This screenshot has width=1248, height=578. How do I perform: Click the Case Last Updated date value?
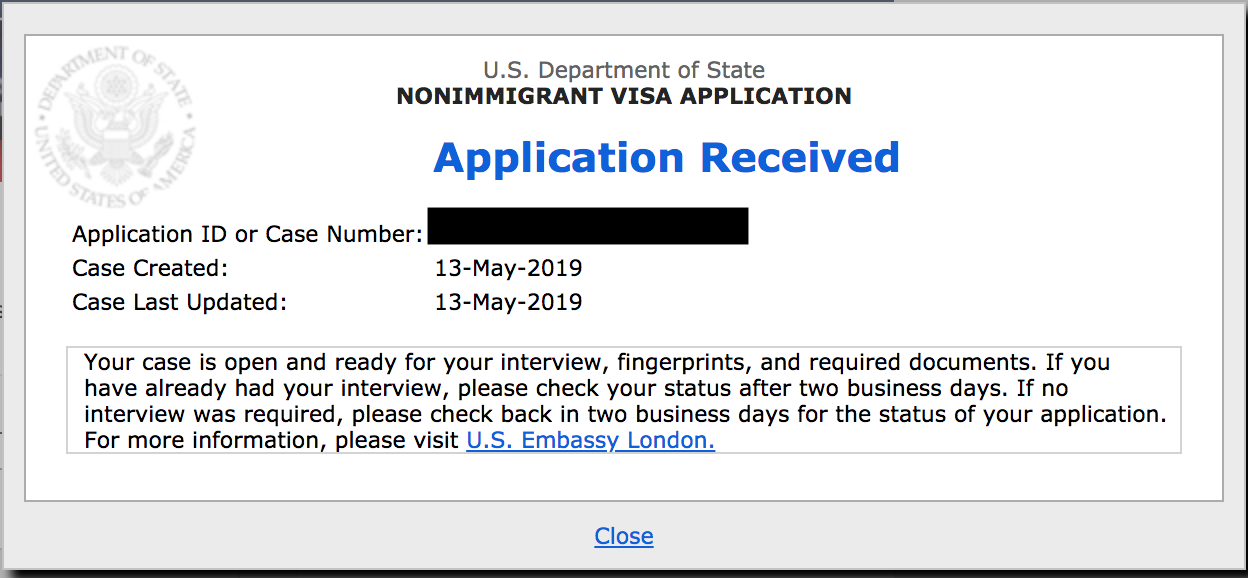508,302
